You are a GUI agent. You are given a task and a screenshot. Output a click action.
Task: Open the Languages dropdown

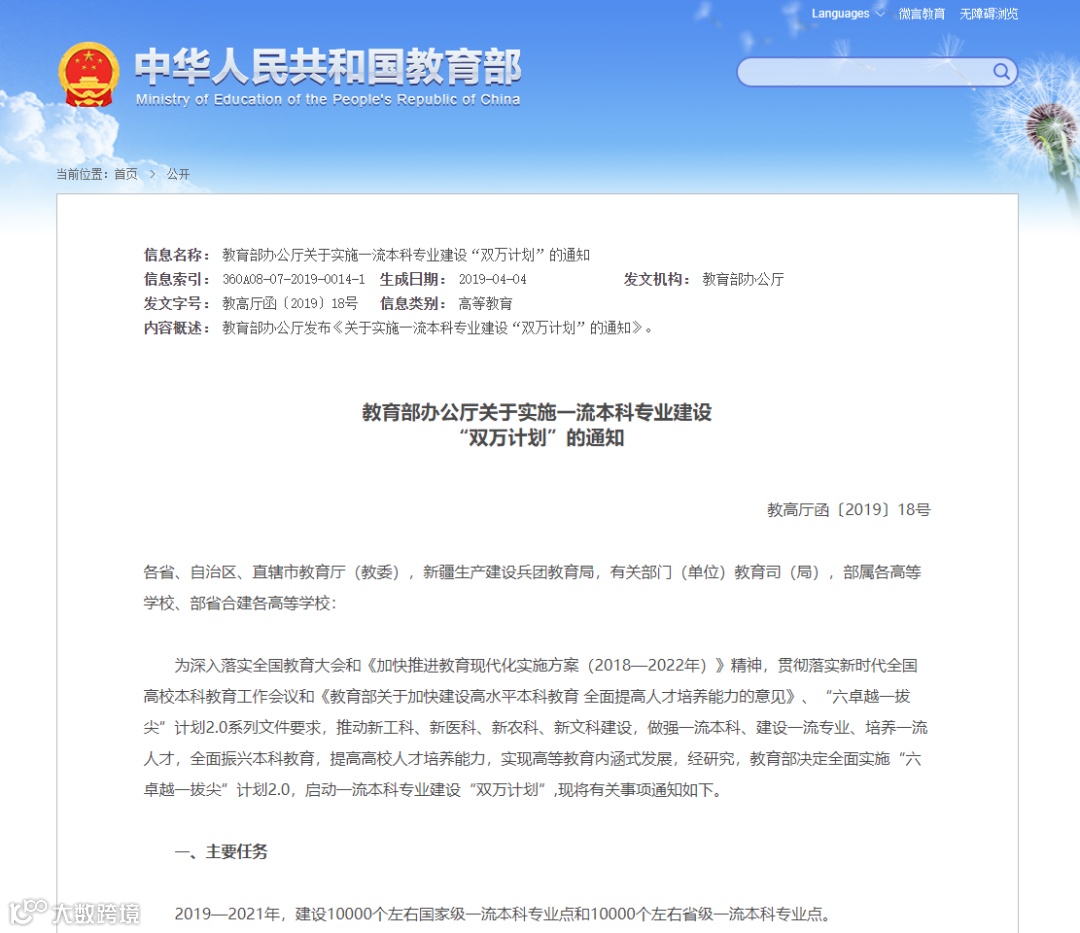pyautogui.click(x=847, y=14)
